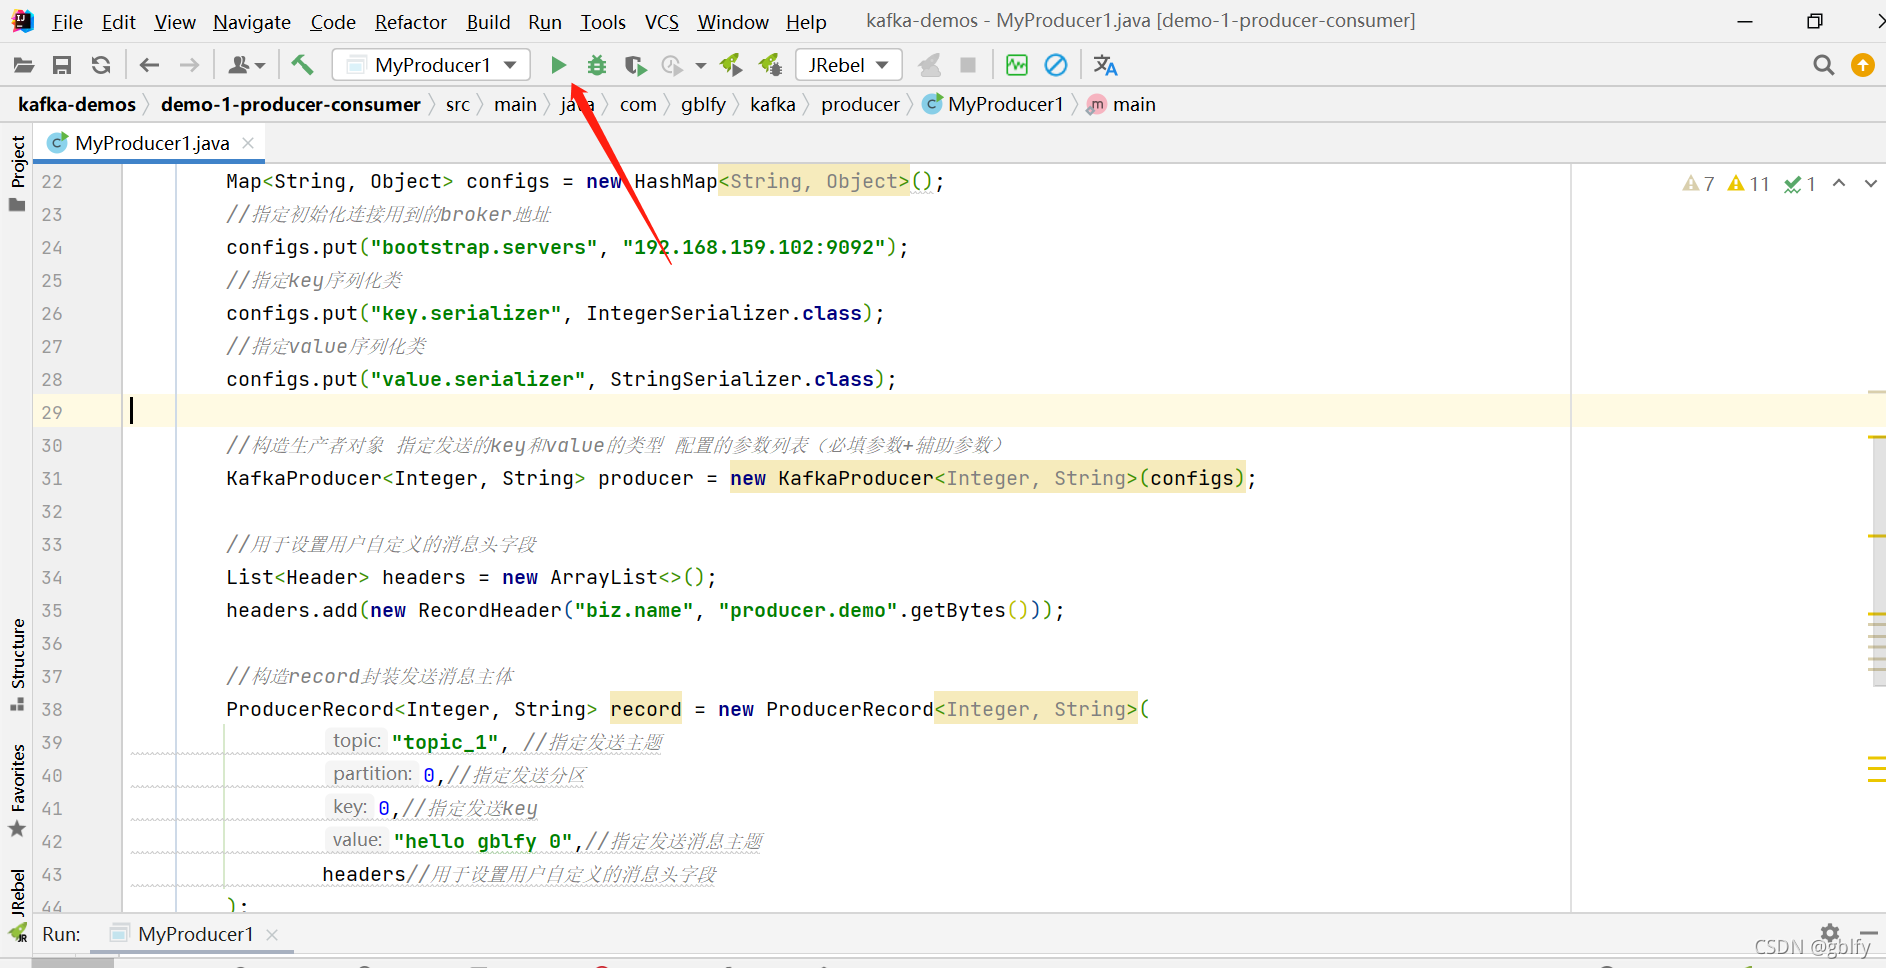Click the typo count indicator 1
This screenshot has height=968, width=1886.
[x=1800, y=183]
